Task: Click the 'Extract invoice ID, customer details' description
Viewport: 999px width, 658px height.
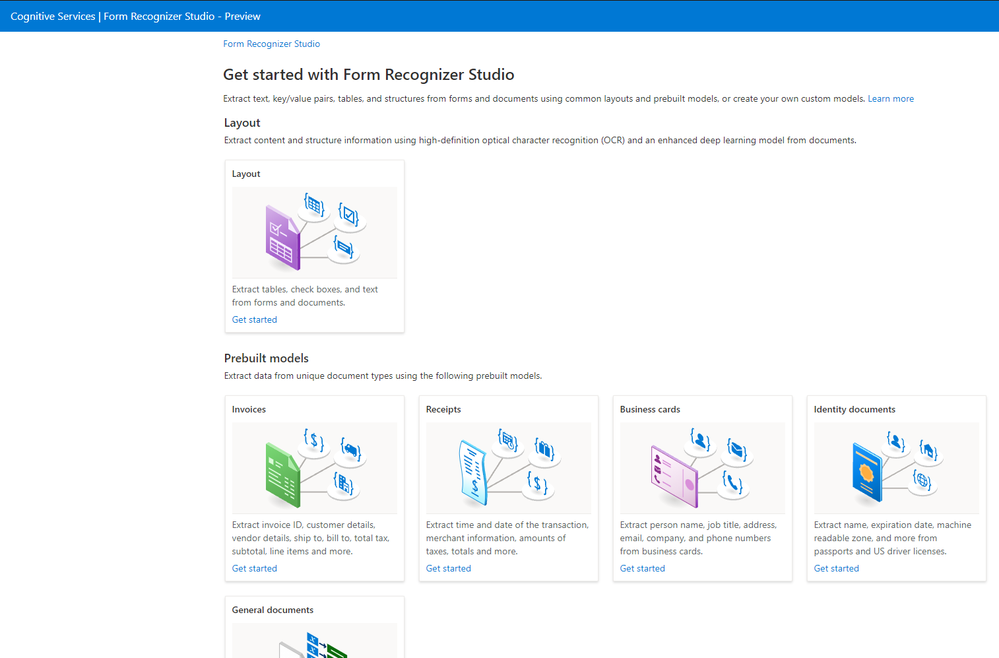Action: tap(310, 538)
